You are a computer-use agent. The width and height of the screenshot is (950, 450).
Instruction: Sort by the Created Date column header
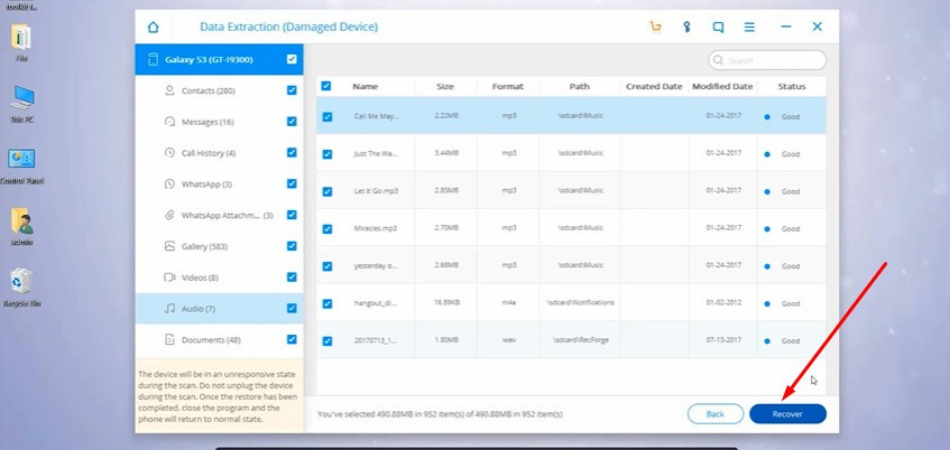654,87
